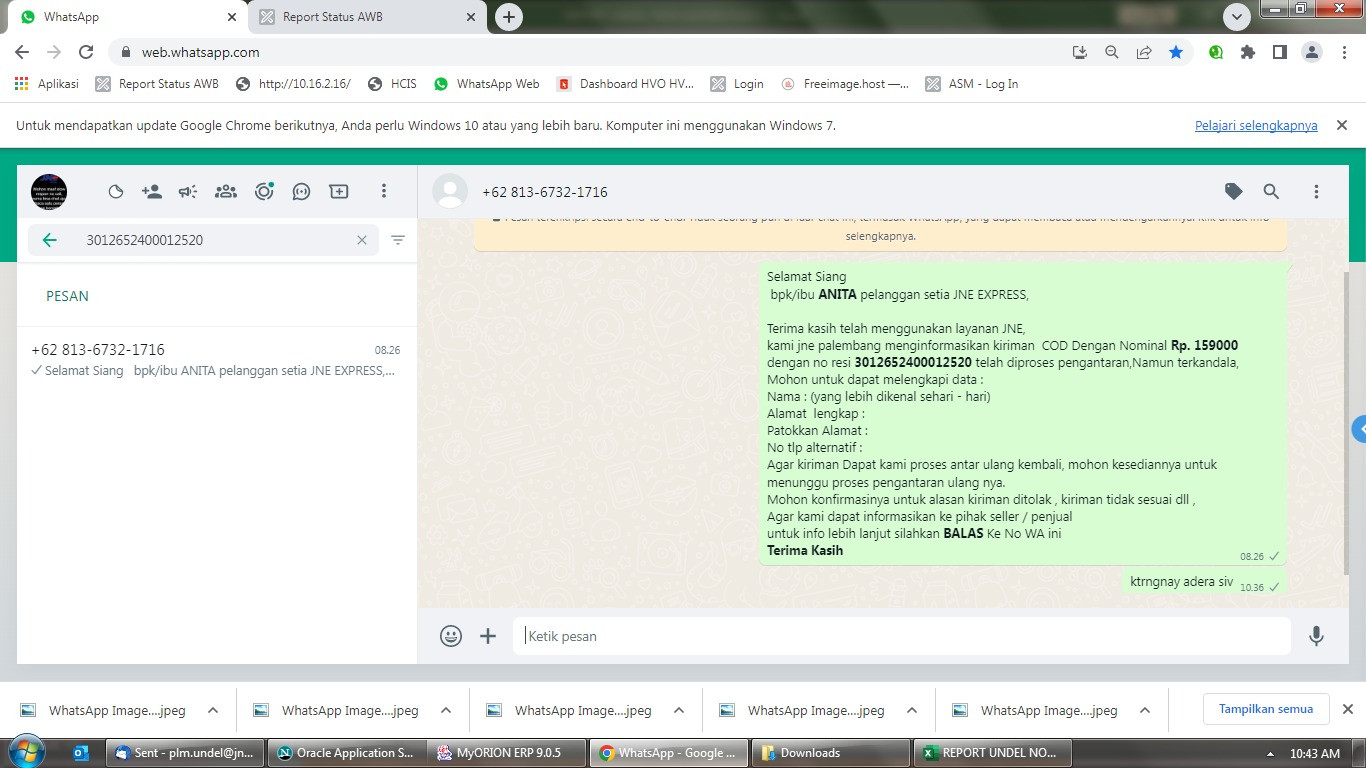The image size is (1366, 768).
Task: Start a new chat with plus icon
Action: pyautogui.click(x=339, y=191)
